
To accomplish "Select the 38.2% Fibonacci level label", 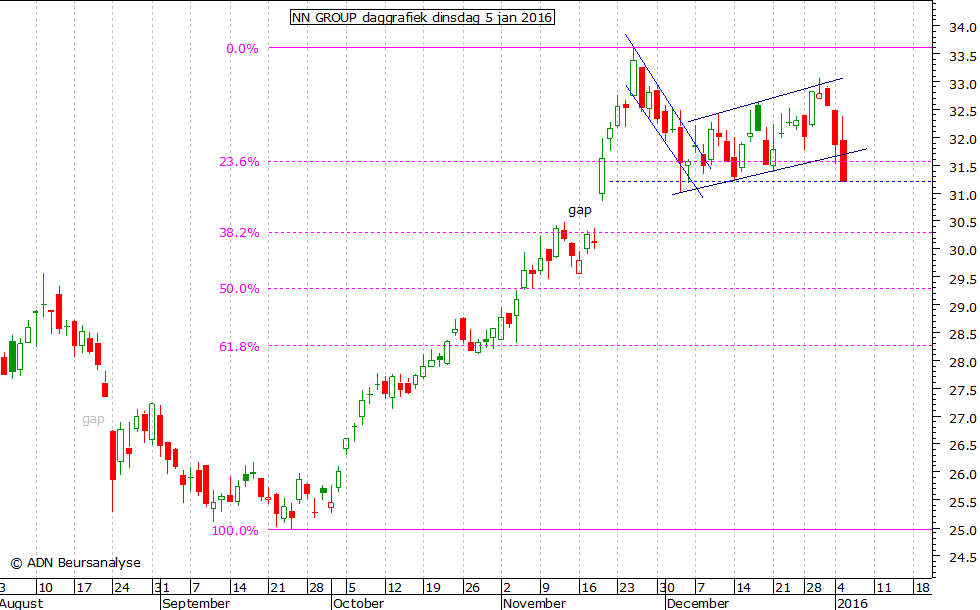I will (239, 232).
